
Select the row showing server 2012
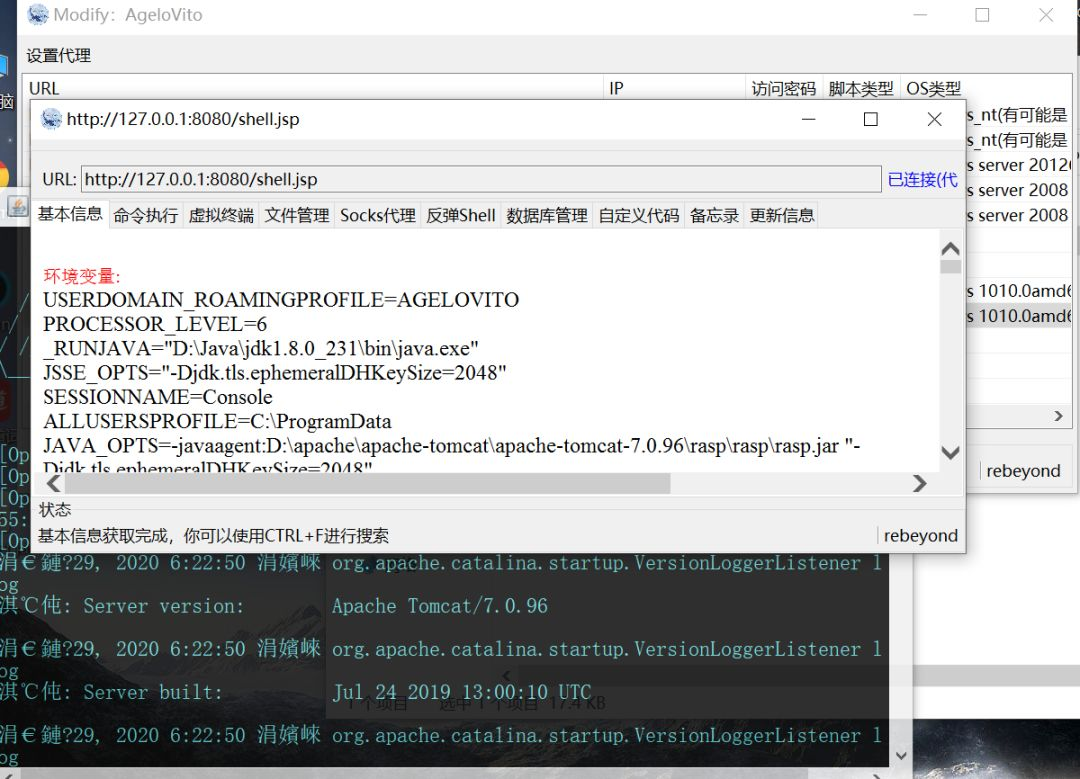point(1019,165)
